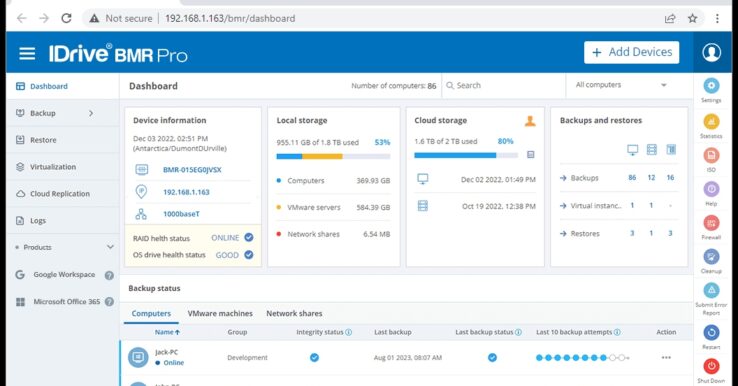This screenshot has width=738, height=386.
Task: Switch to the Network shares tab
Action: pos(294,314)
